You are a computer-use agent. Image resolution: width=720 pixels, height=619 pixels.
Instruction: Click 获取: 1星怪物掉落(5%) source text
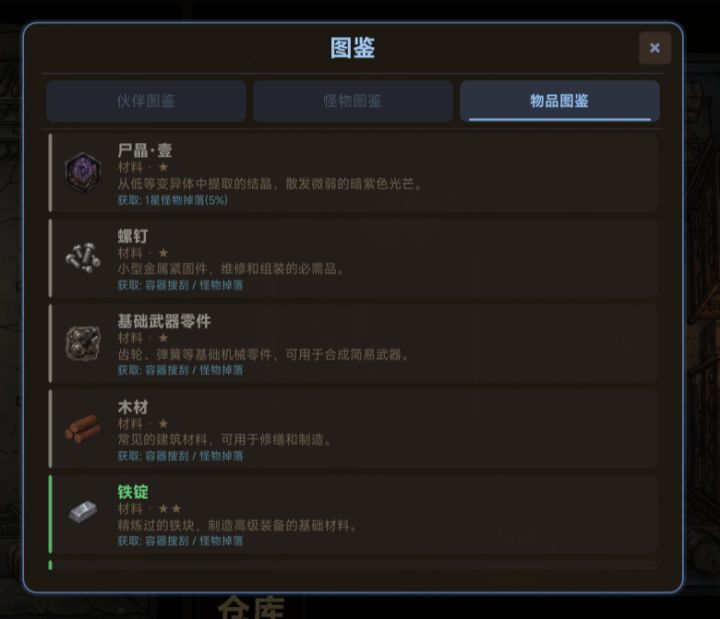pos(173,200)
